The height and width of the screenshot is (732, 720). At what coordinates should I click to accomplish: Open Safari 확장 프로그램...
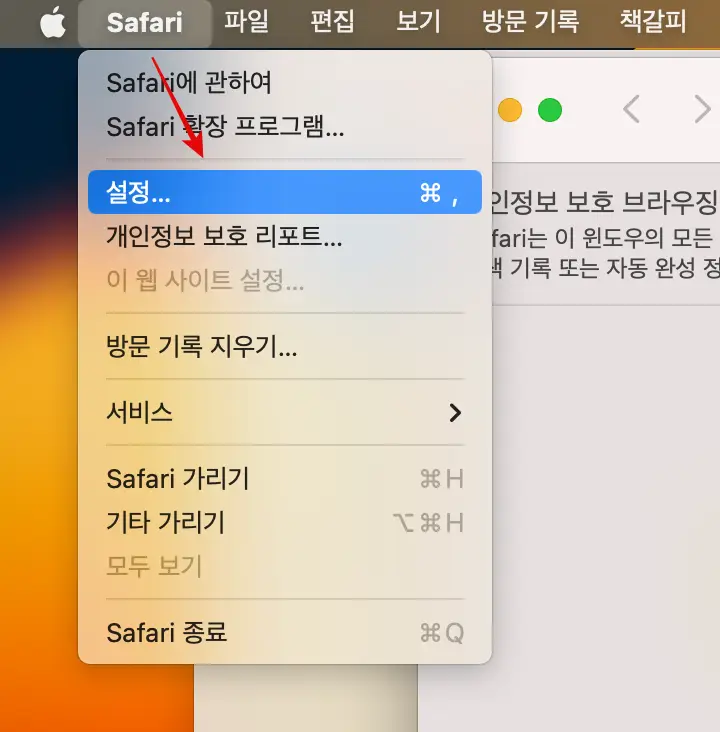coord(285,127)
